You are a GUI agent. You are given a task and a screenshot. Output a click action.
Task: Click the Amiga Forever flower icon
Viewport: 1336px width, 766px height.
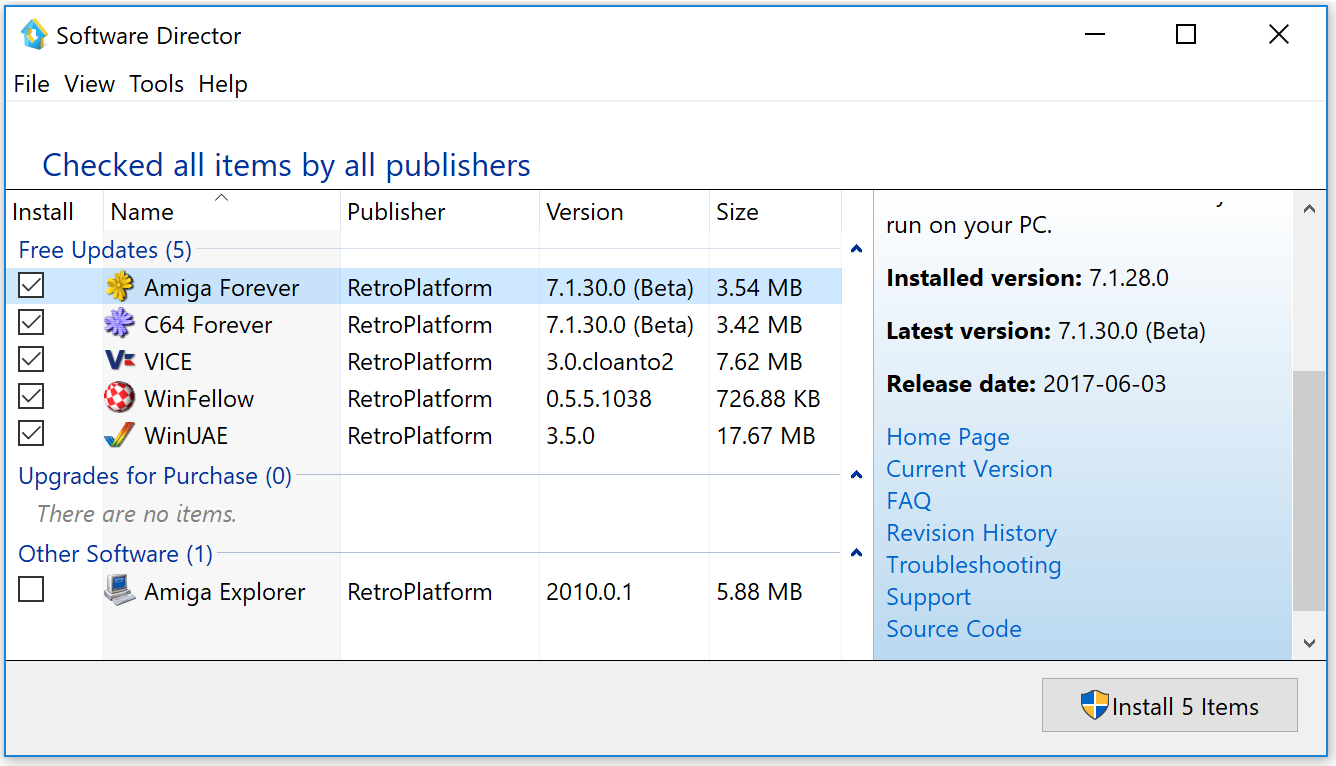[120, 287]
